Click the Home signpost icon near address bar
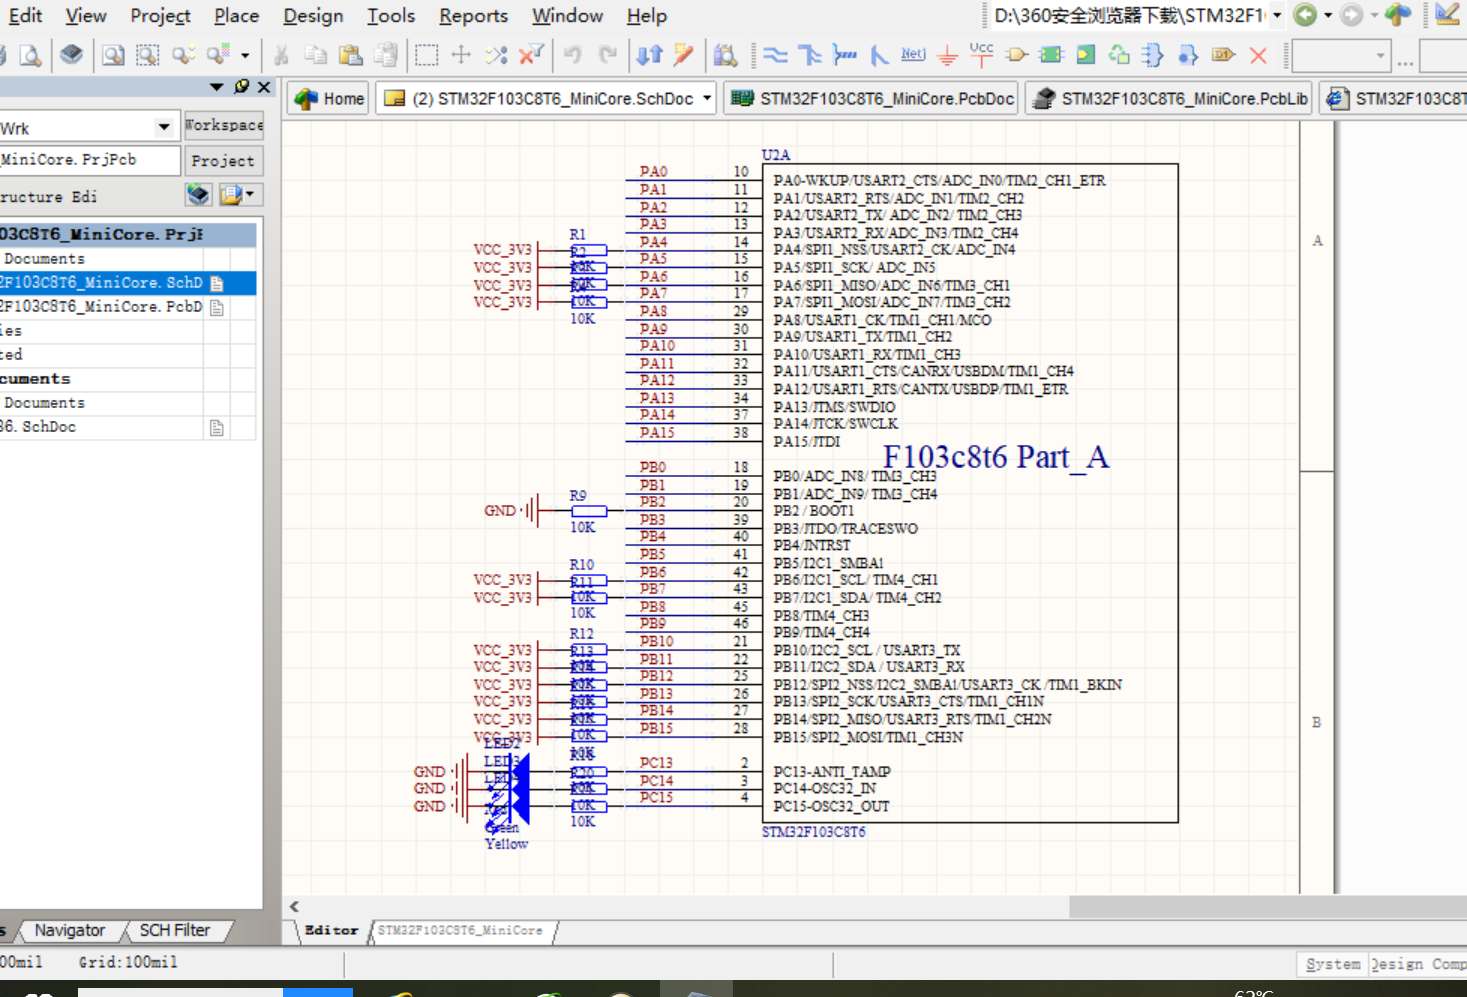 pyautogui.click(x=1398, y=15)
